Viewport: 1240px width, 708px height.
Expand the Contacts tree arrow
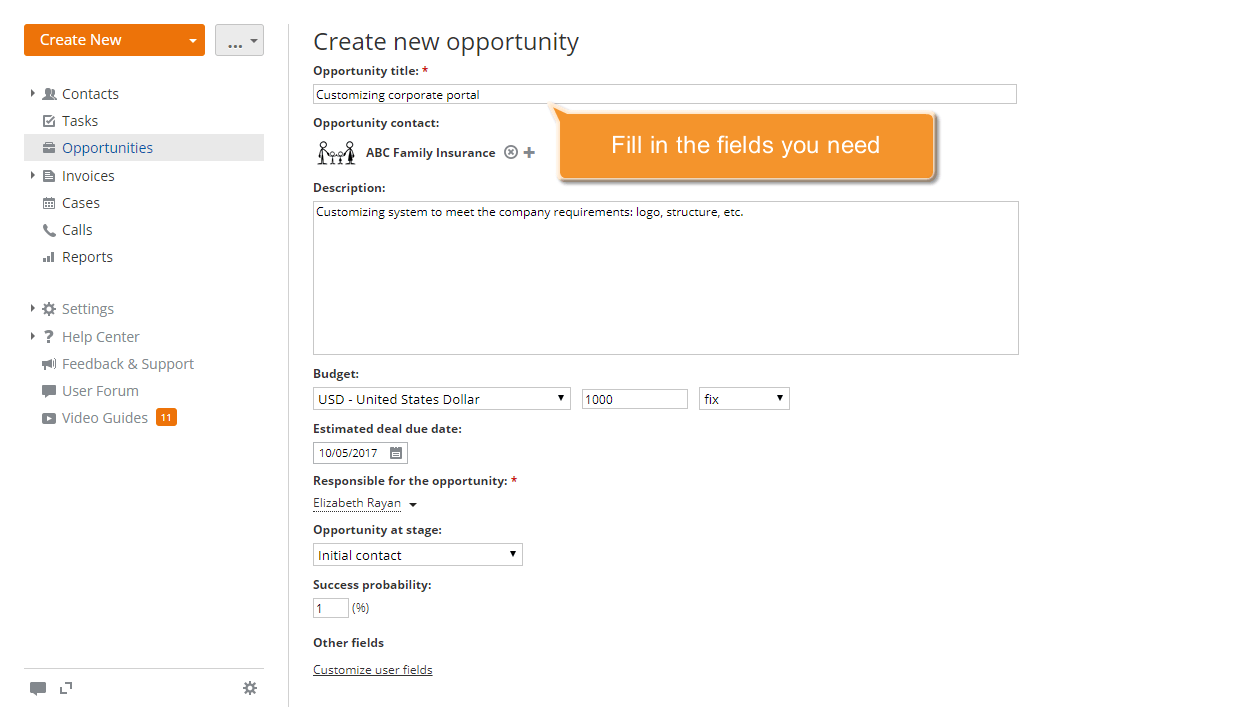click(x=33, y=94)
